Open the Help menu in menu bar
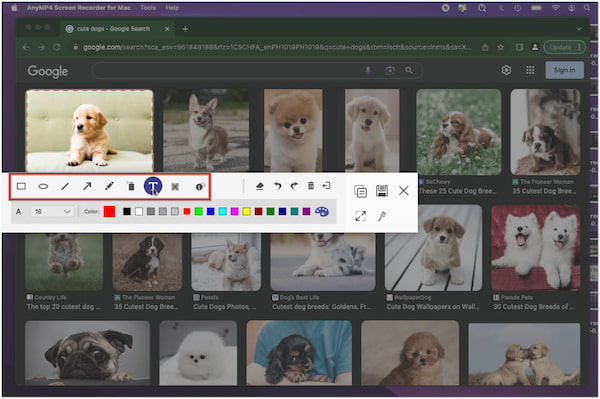 pyautogui.click(x=172, y=8)
